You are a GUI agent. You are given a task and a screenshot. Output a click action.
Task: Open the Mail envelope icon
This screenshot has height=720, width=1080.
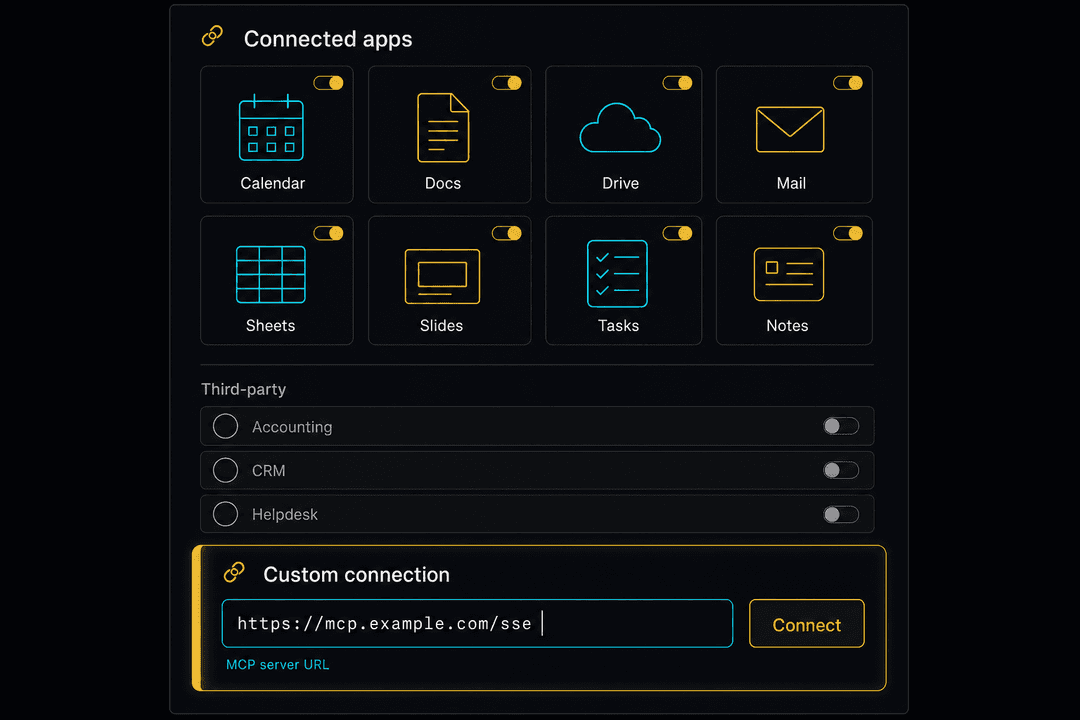coord(790,130)
